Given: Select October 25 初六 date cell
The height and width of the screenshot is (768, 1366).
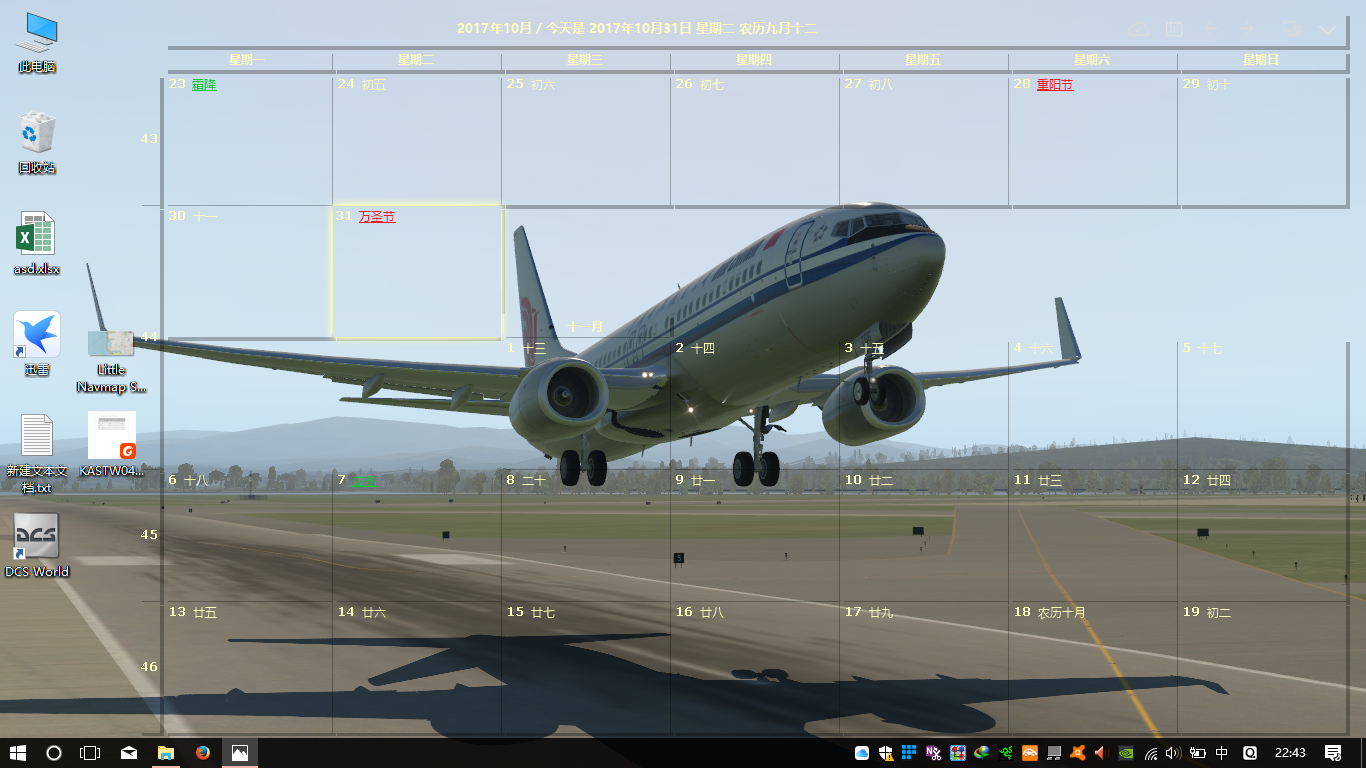Looking at the screenshot, I should pyautogui.click(x=586, y=140).
